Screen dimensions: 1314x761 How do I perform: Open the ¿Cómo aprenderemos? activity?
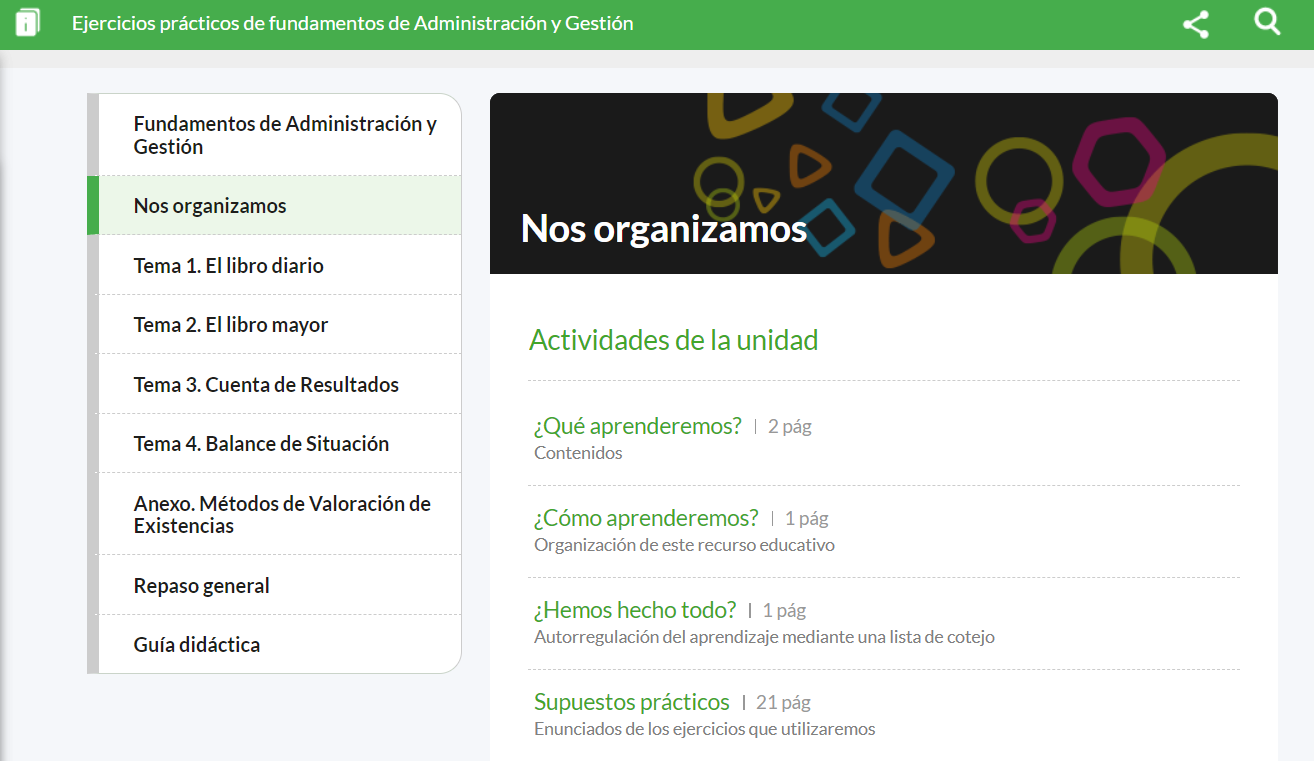pos(646,517)
